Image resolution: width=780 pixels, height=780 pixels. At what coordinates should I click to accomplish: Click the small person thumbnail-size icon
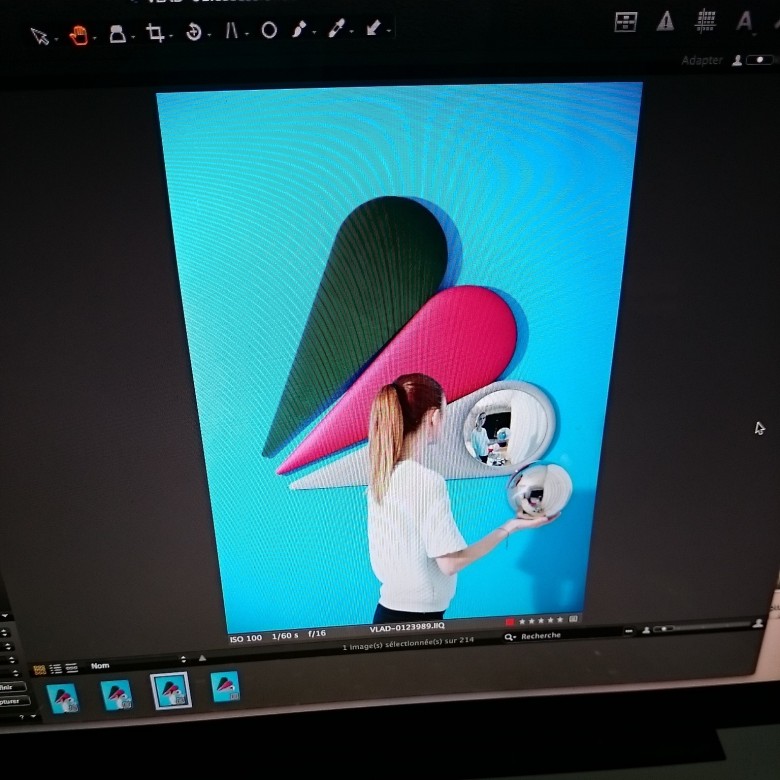coord(646,630)
